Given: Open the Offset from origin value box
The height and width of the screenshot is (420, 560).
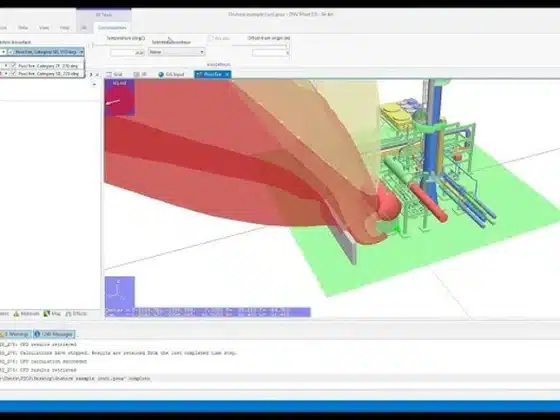Looking at the screenshot, I should pos(270,53).
